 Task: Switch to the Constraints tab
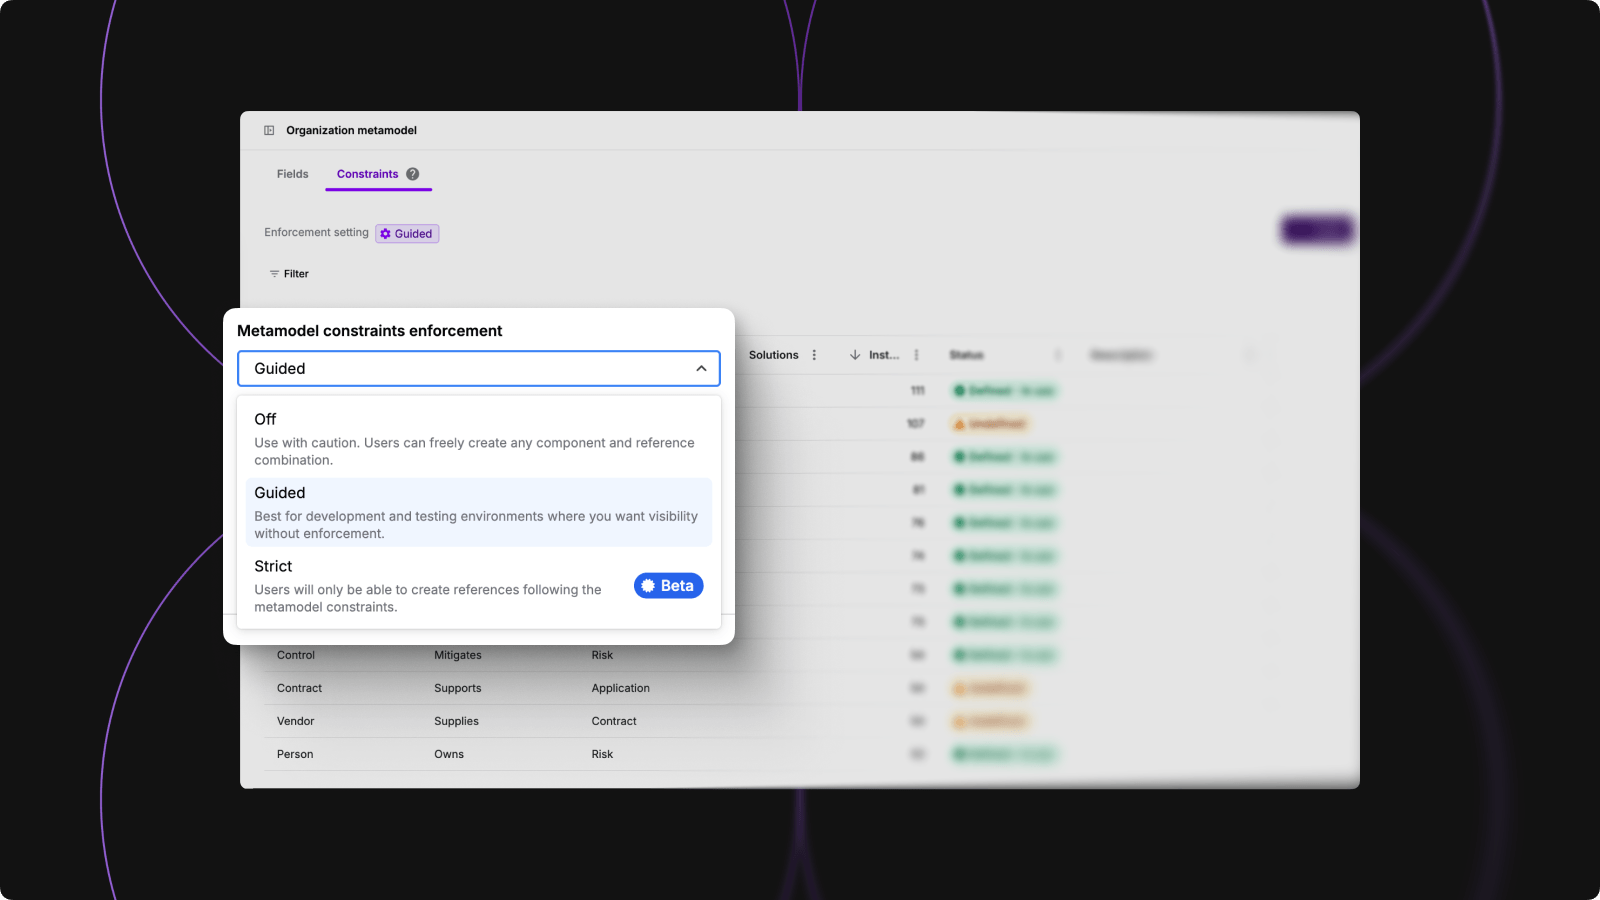pyautogui.click(x=367, y=174)
